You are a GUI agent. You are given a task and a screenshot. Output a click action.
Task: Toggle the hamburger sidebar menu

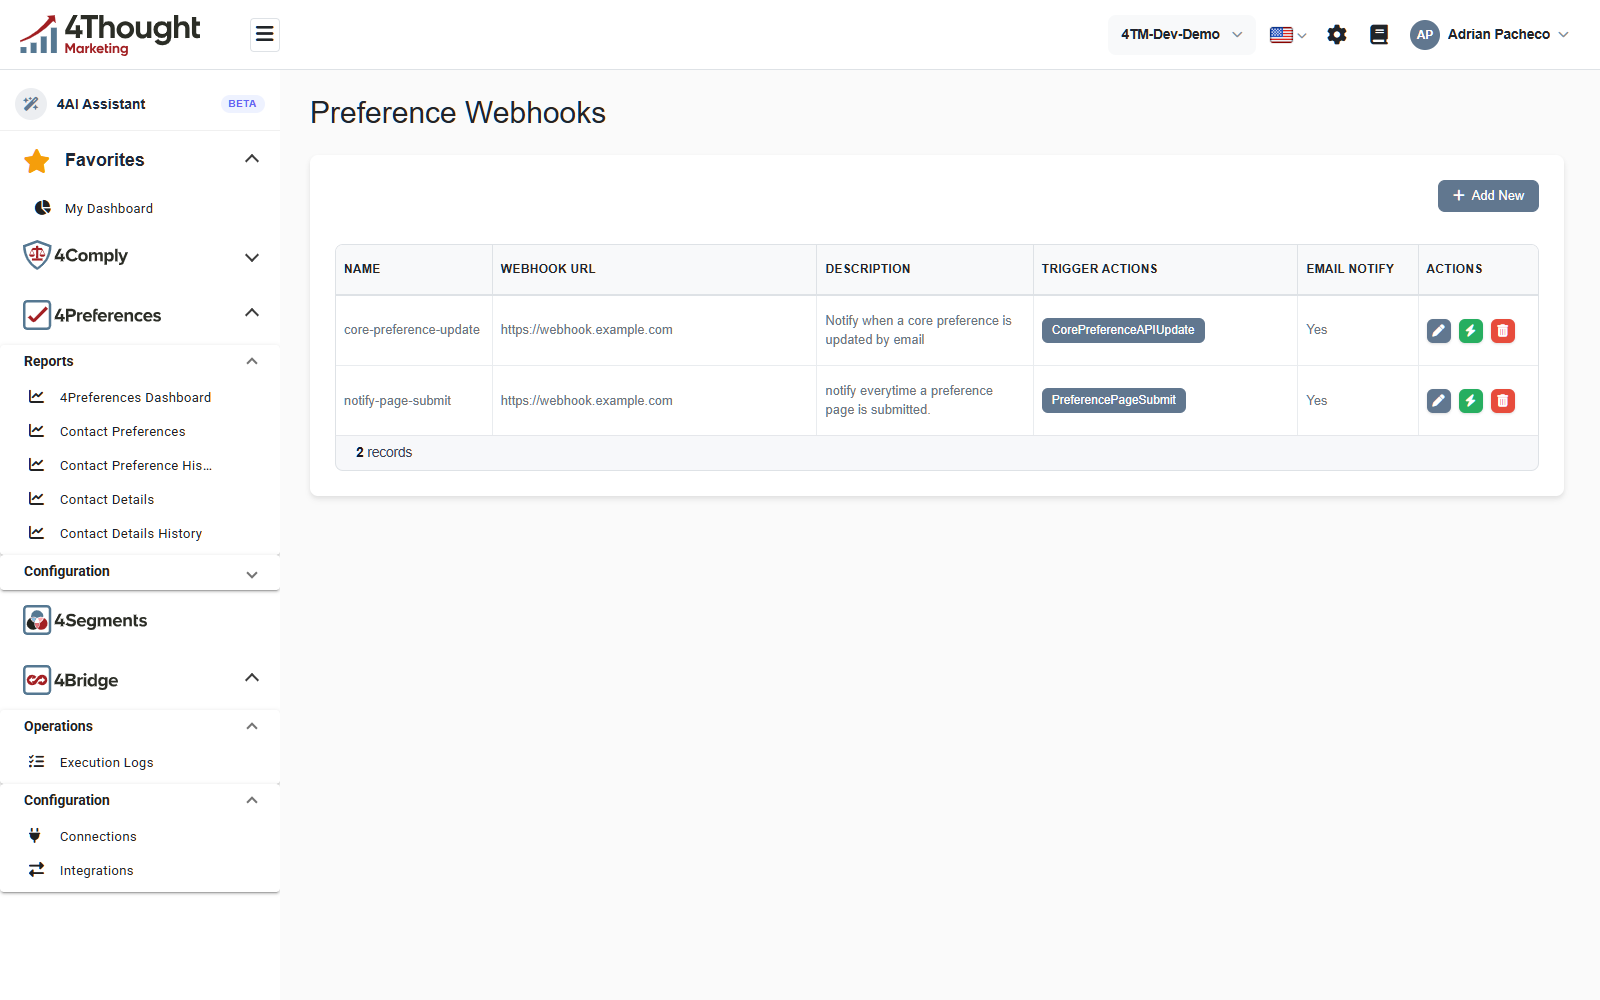[x=264, y=35]
